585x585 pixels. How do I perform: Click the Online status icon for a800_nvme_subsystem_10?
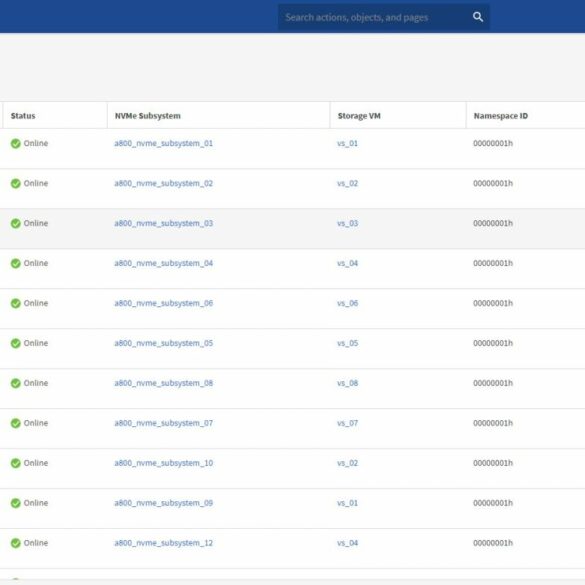16,463
